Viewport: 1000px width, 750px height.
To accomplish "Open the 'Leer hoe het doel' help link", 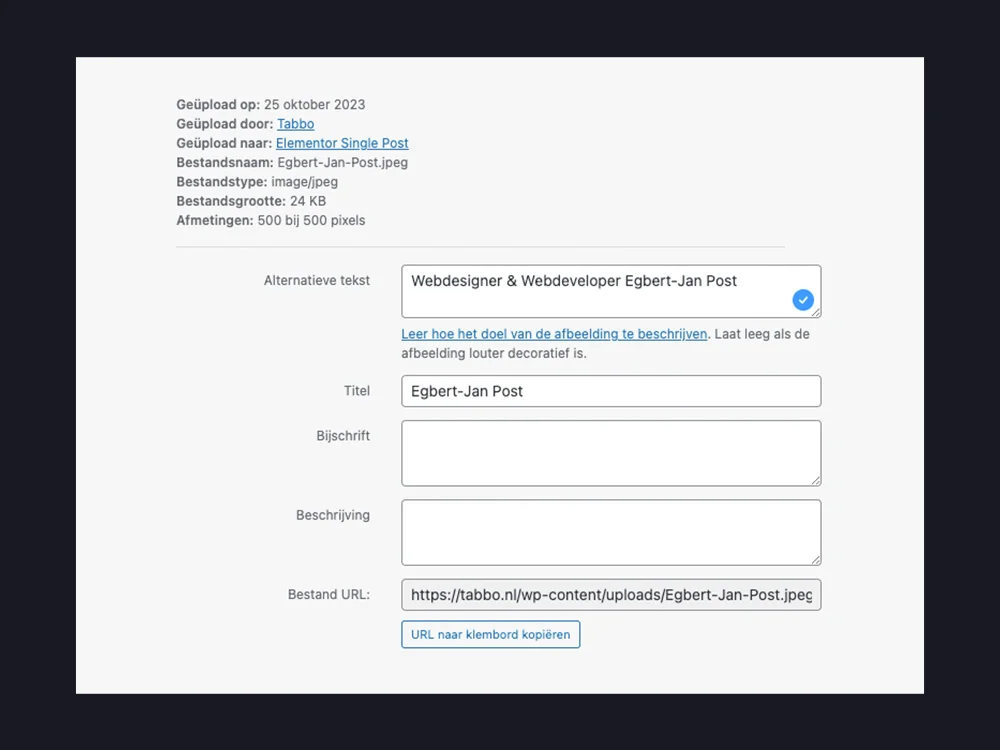I will click(x=554, y=334).
